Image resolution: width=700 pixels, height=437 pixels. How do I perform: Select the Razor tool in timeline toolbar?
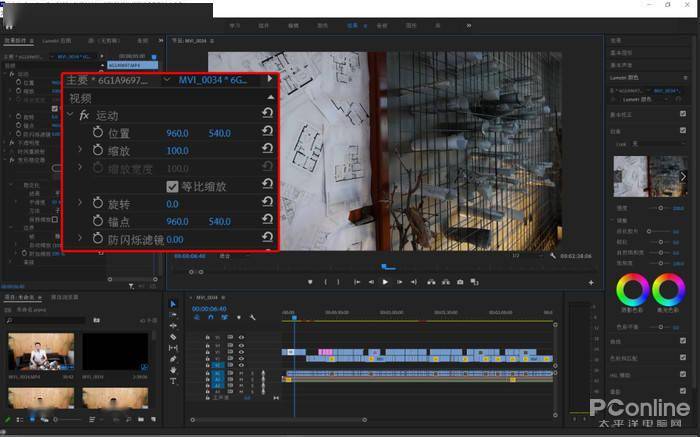[x=173, y=337]
